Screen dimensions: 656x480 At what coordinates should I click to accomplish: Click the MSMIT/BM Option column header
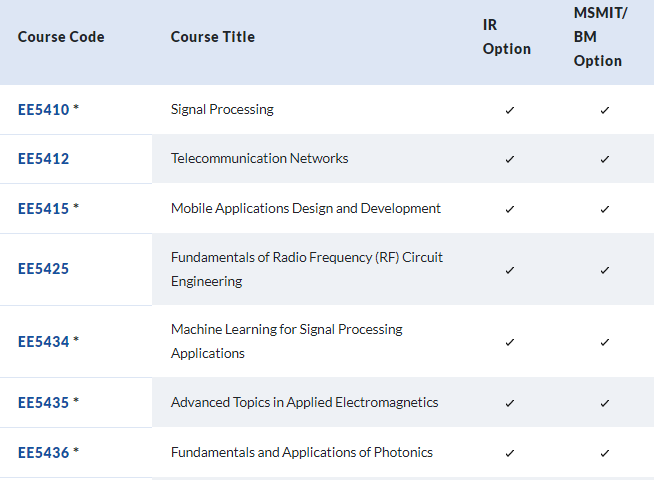coord(600,37)
